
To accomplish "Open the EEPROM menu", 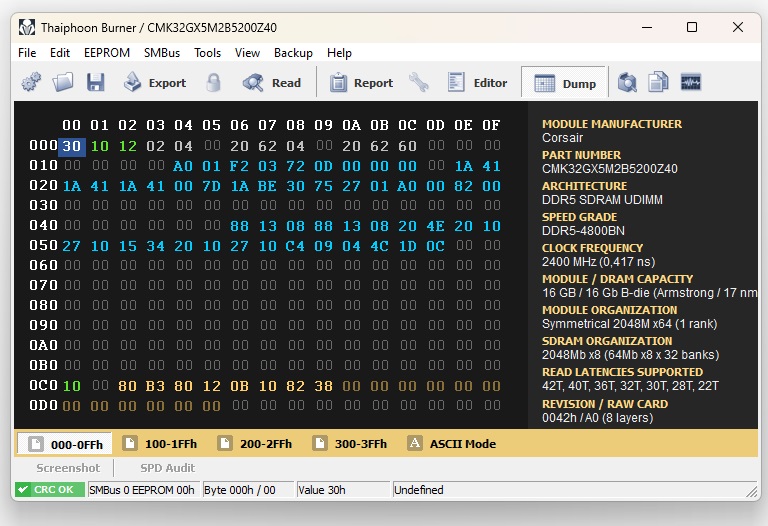I will (107, 53).
